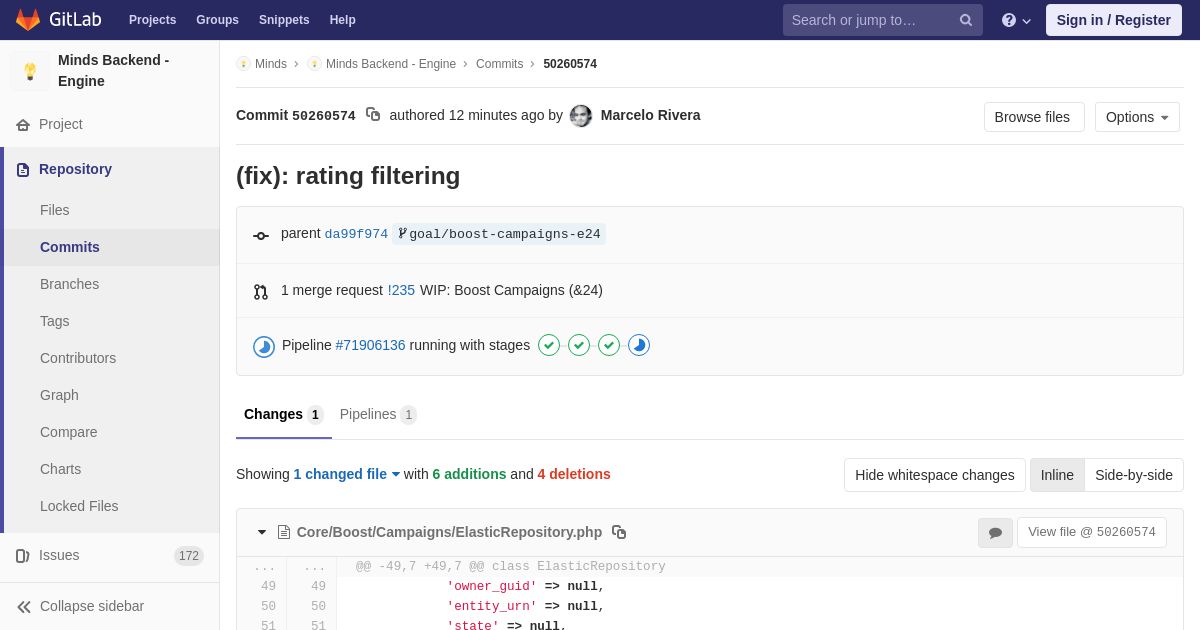Click the last running pipeline stage icon
1200x630 pixels.
(639, 345)
